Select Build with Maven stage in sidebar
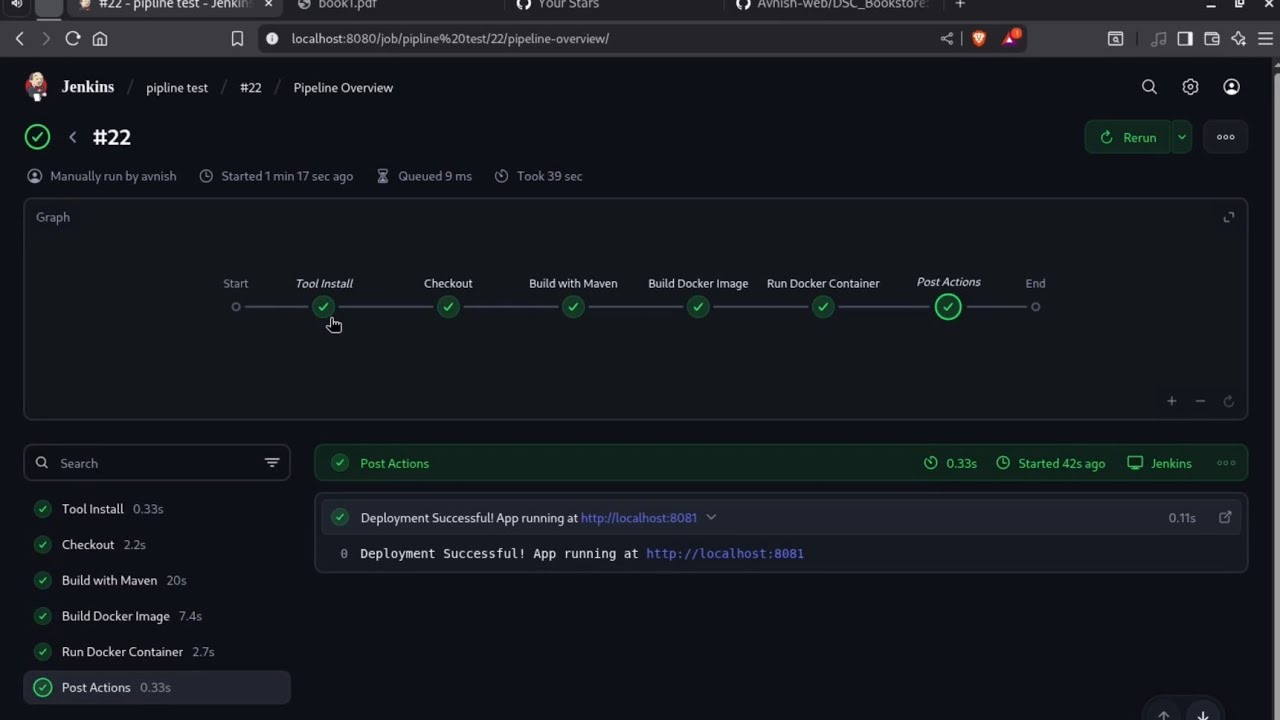1280x720 pixels. 157,580
